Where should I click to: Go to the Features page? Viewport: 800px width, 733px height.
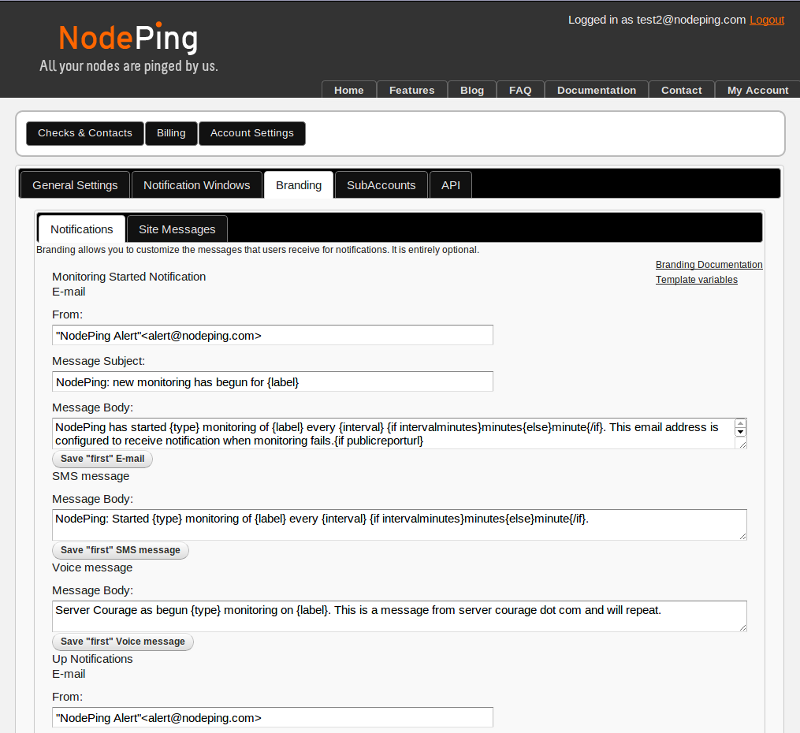412,90
